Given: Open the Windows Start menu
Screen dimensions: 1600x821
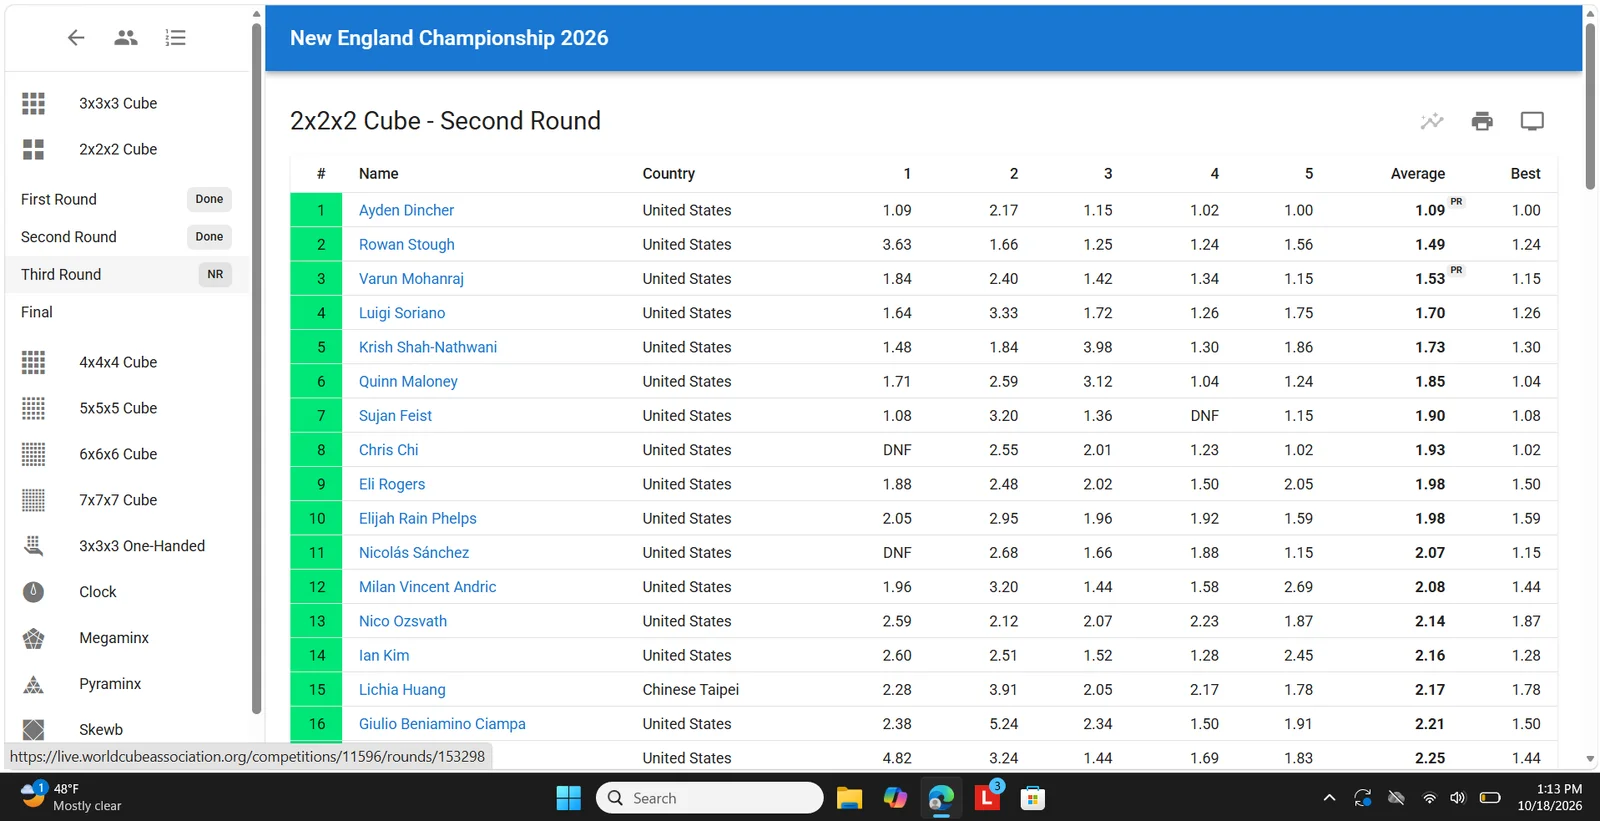Looking at the screenshot, I should coord(569,798).
